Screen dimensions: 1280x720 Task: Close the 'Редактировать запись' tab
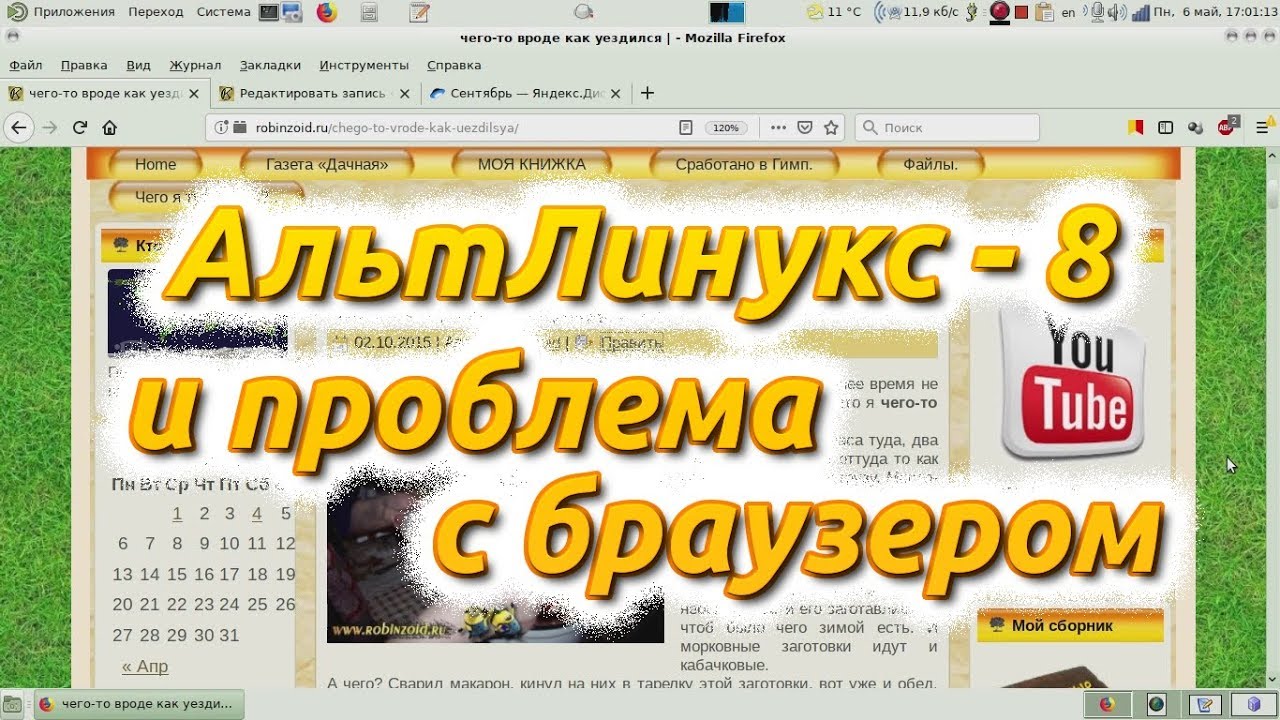tap(404, 93)
